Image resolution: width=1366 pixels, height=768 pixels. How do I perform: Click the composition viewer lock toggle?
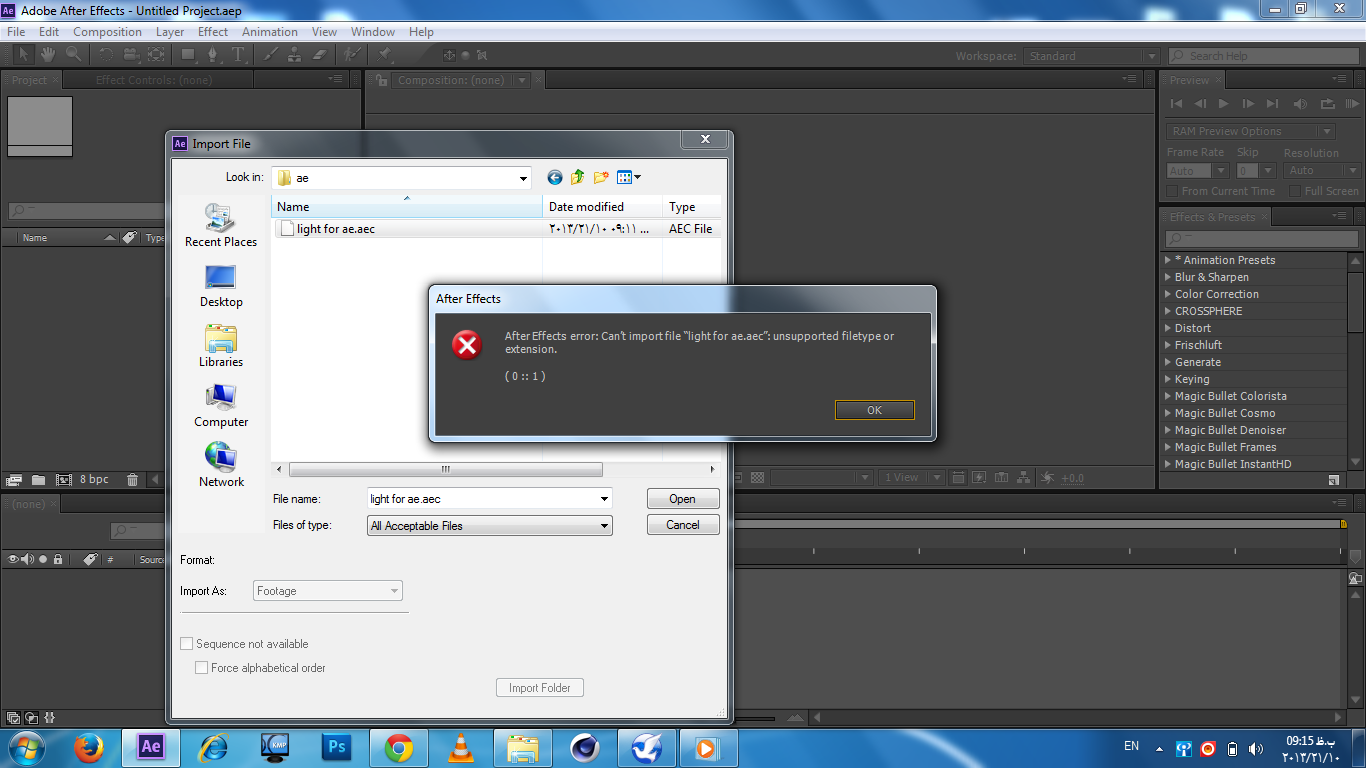[x=381, y=80]
